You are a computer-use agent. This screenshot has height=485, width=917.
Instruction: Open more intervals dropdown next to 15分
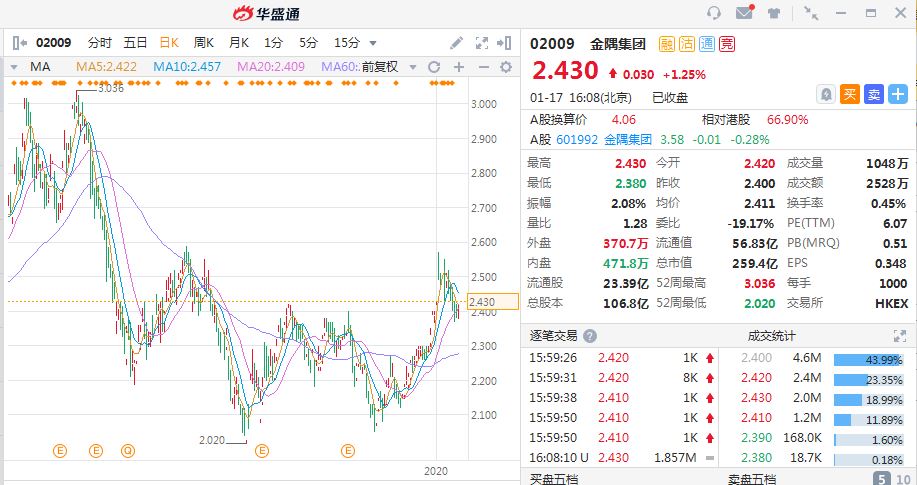click(373, 43)
